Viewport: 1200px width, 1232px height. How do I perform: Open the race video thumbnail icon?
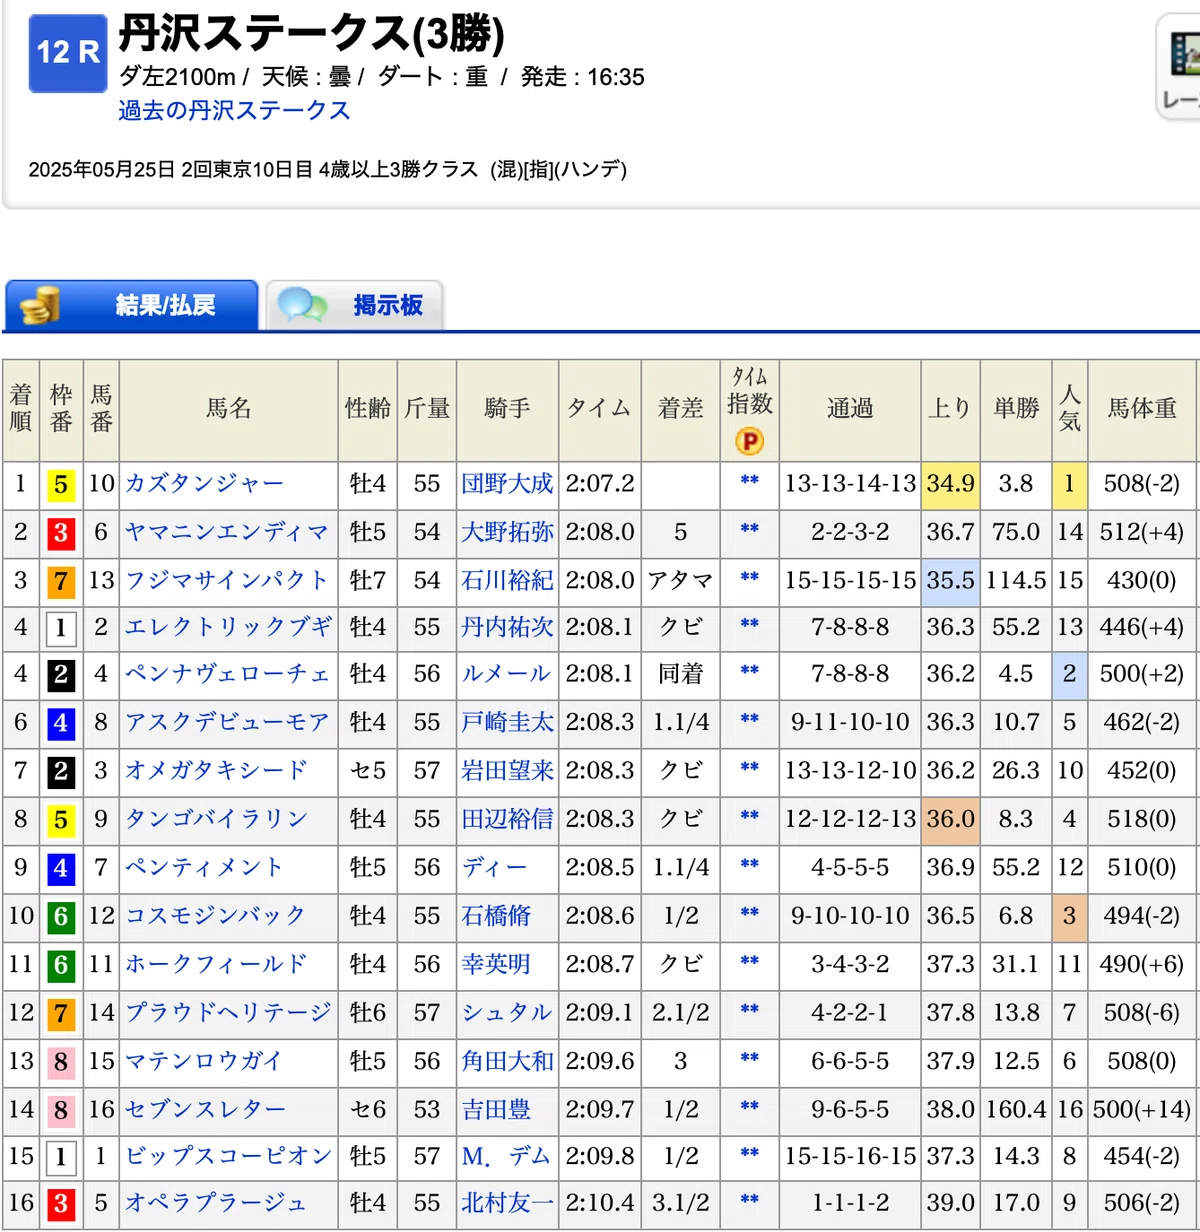[x=1185, y=53]
